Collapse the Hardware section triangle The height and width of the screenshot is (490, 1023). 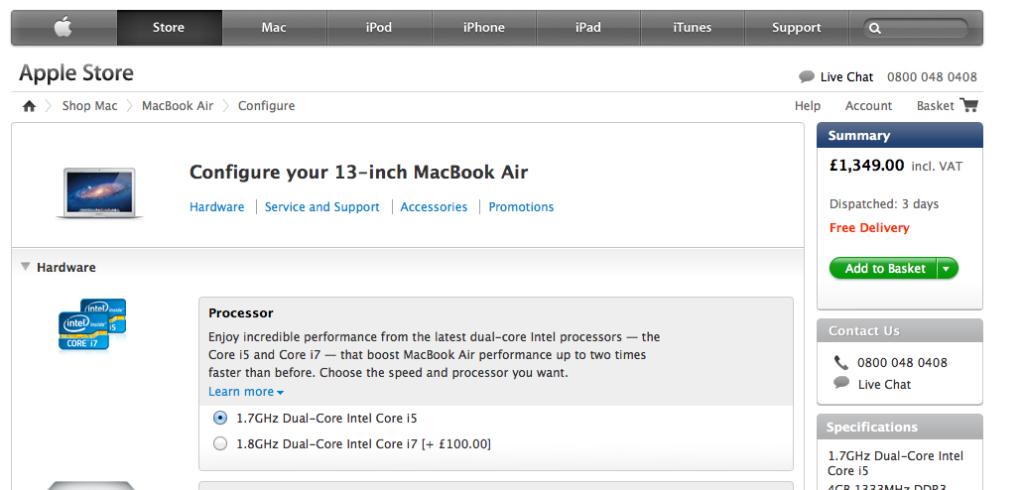pos(25,267)
